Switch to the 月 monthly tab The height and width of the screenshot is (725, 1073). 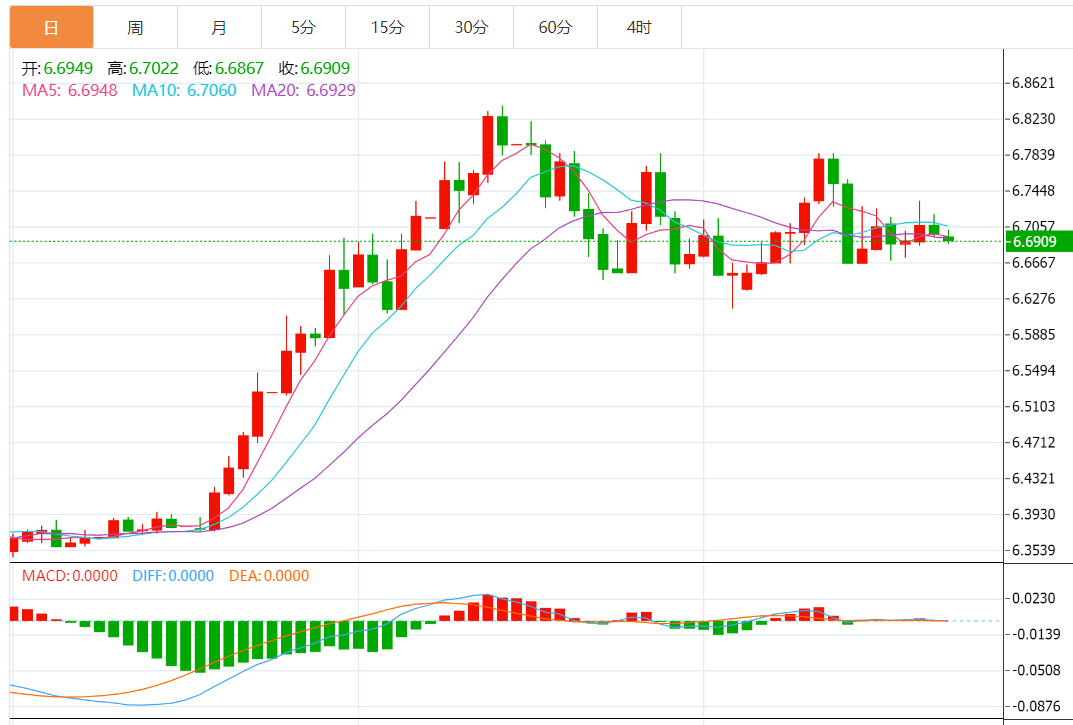click(x=219, y=27)
